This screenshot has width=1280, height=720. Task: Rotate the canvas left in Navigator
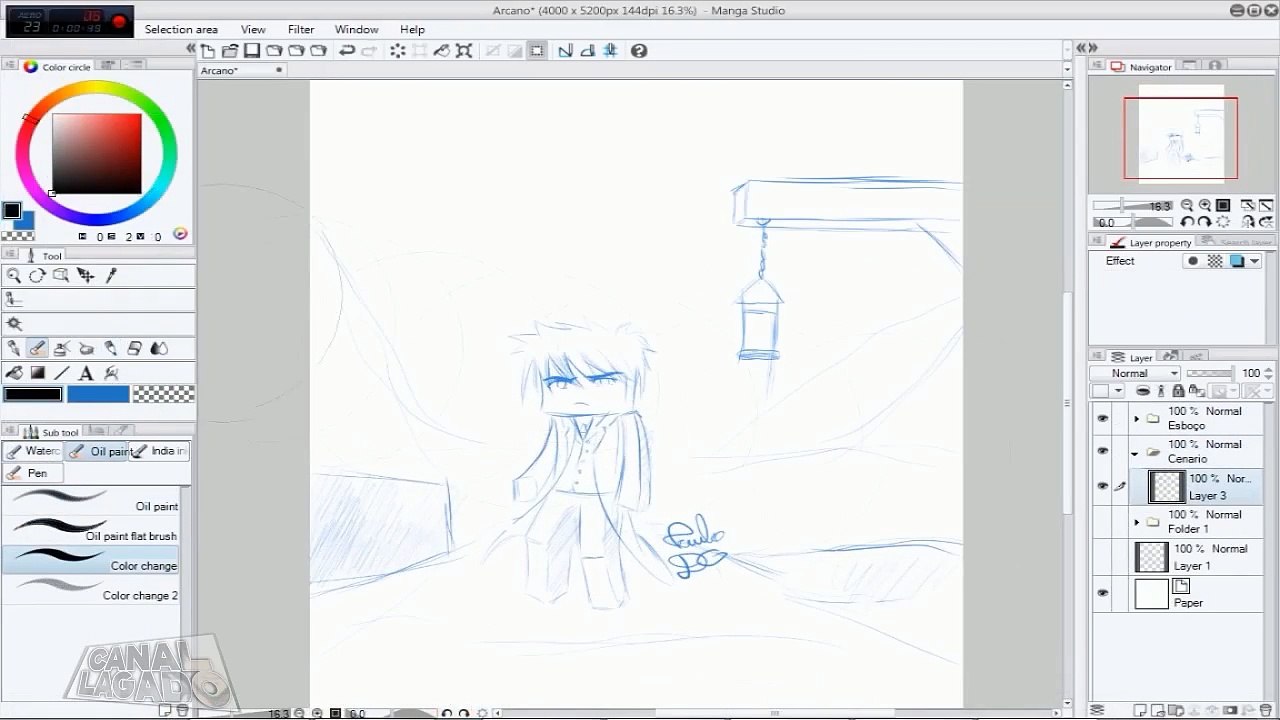pos(1187,222)
